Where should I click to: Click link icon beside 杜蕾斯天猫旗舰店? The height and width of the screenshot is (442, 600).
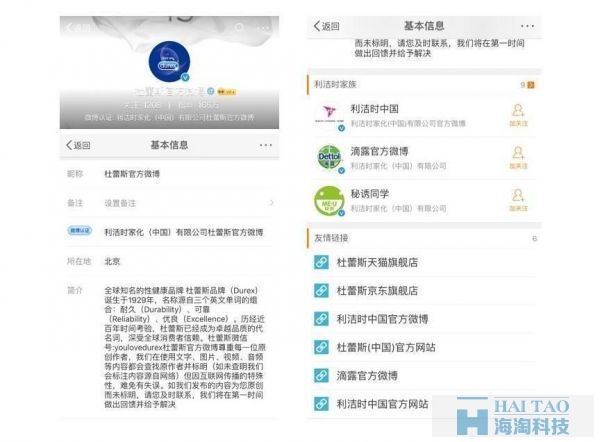321,263
